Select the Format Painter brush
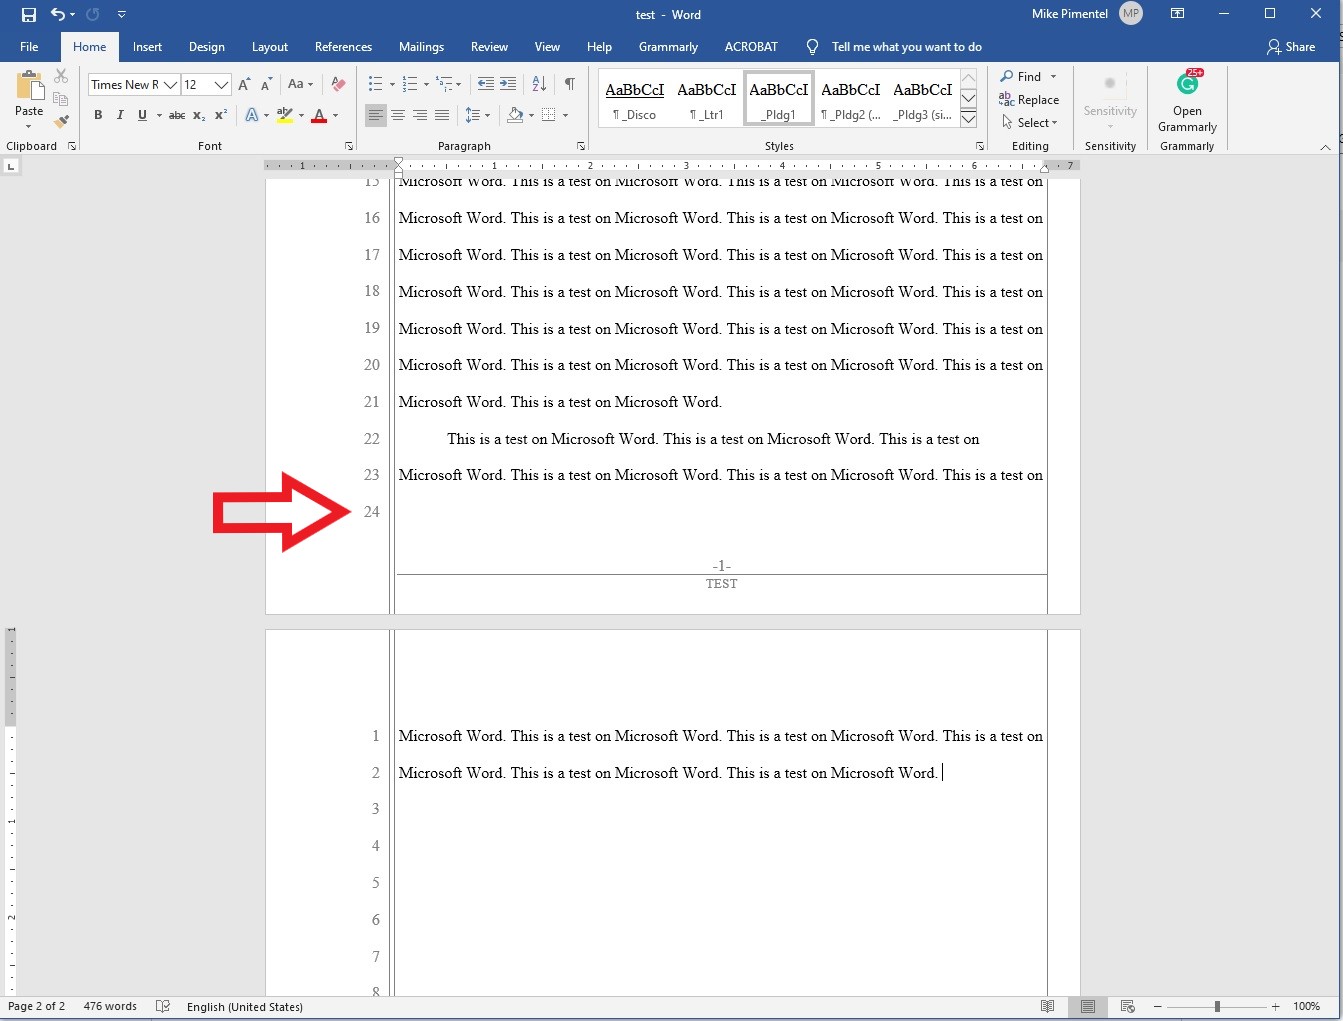 [x=61, y=121]
